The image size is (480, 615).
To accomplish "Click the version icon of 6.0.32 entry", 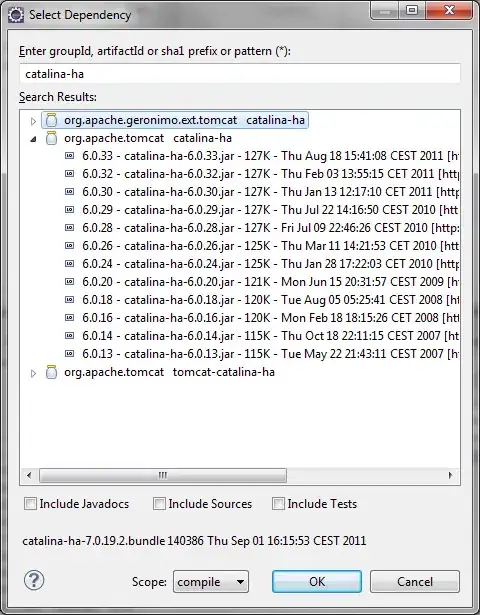I will [69, 174].
